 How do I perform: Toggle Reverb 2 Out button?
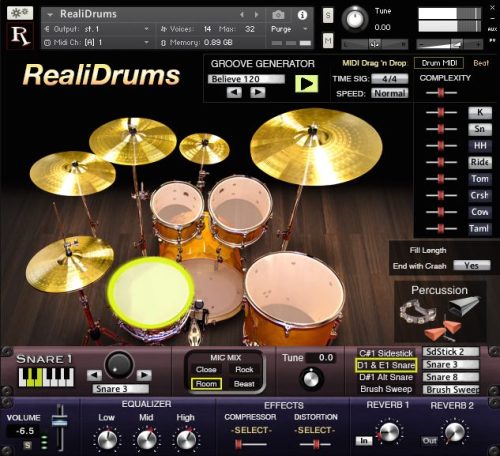coord(429,441)
